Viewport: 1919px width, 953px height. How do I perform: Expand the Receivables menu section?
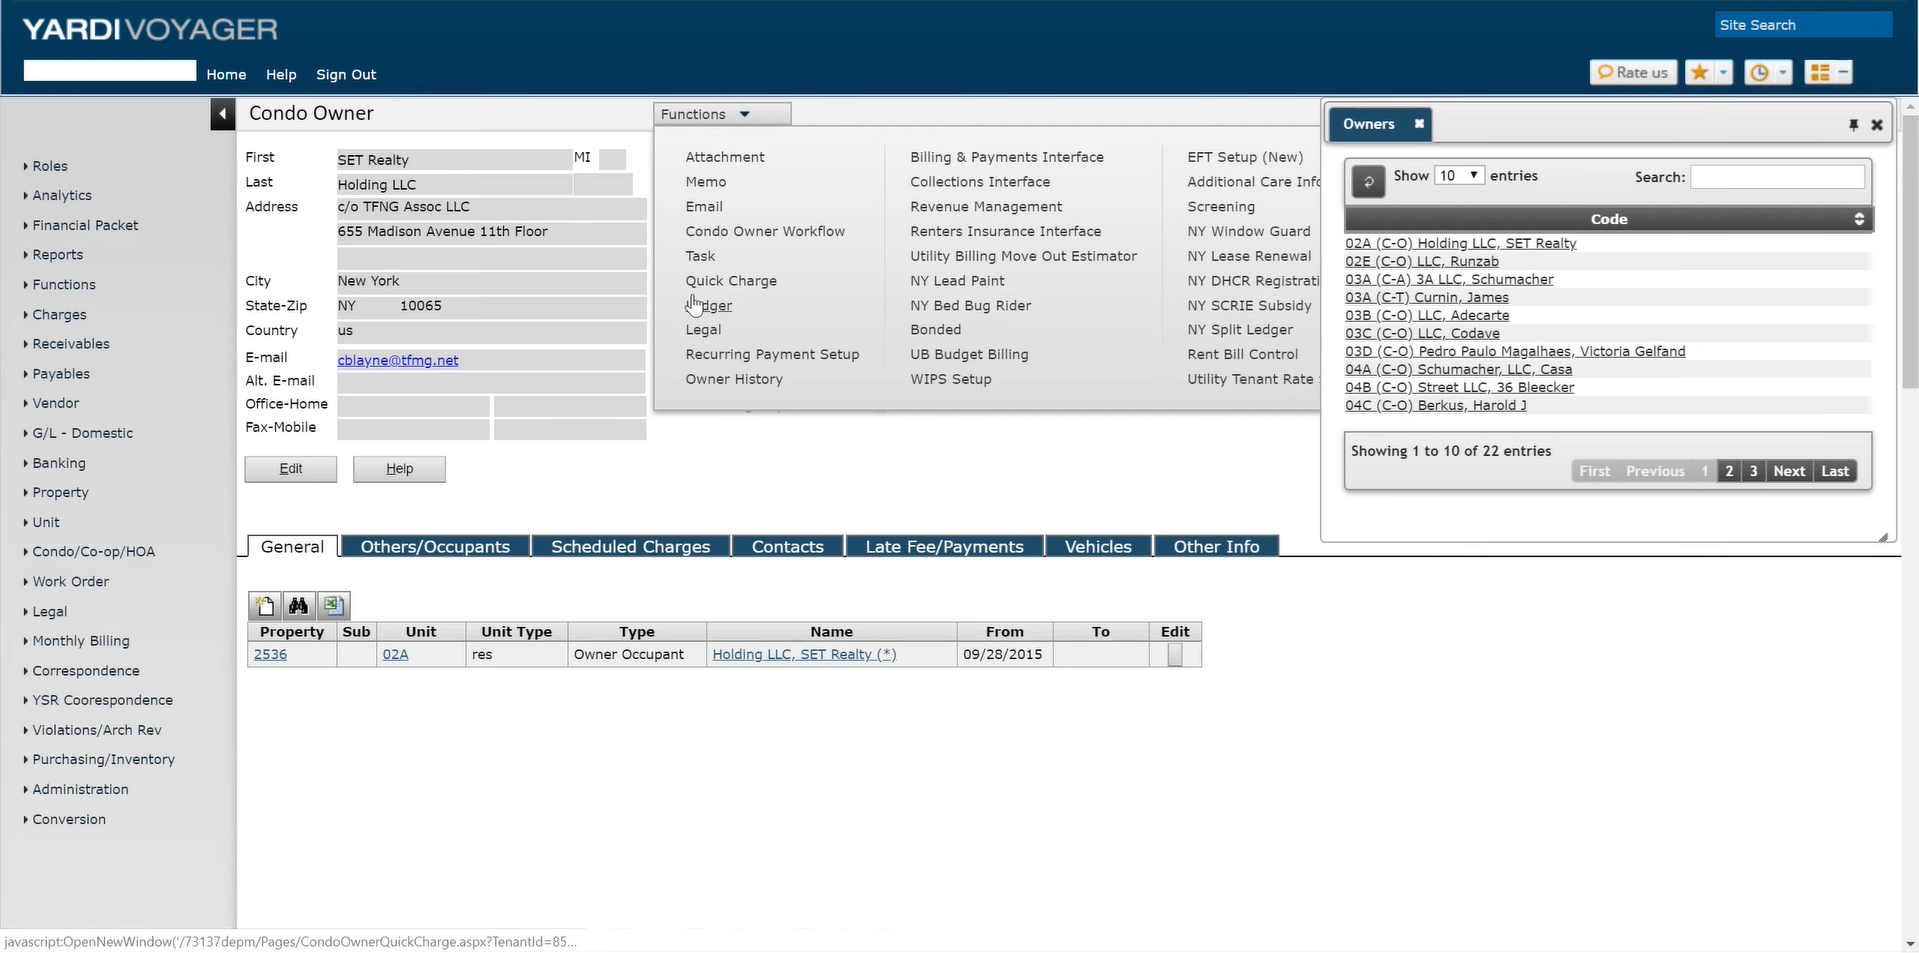(x=70, y=344)
